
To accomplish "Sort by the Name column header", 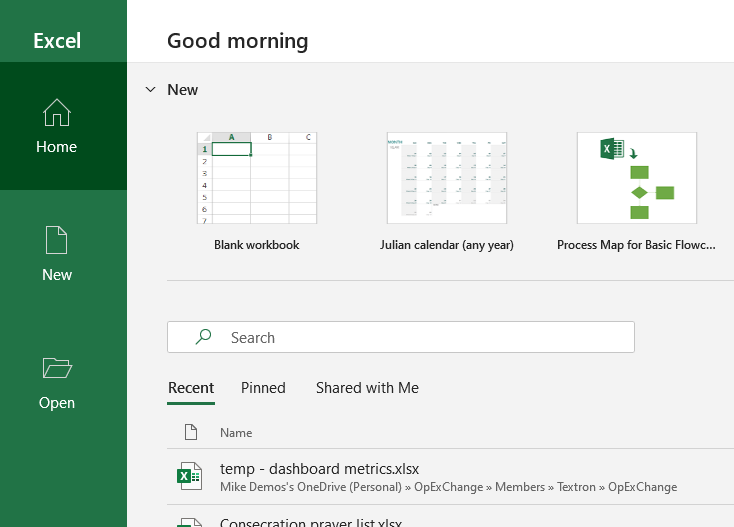I will tap(236, 433).
